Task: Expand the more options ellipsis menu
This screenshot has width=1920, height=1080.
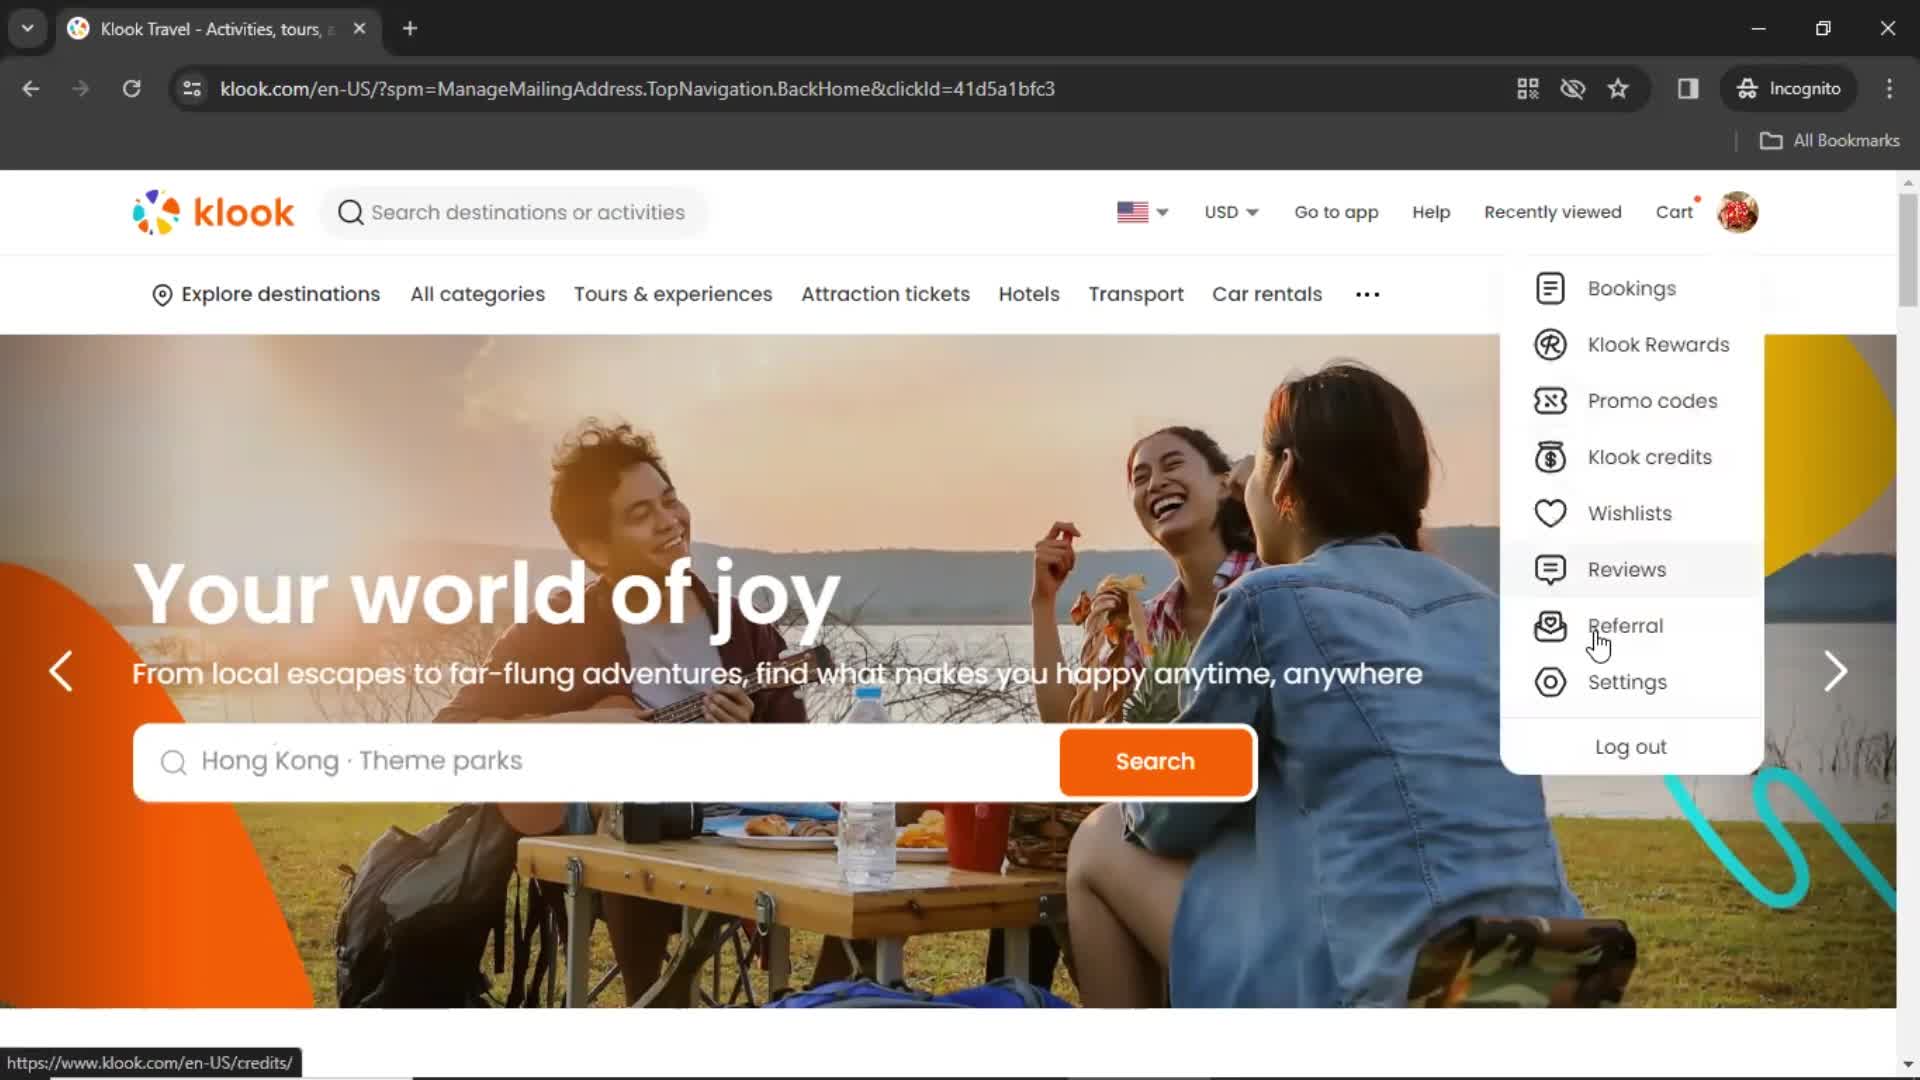Action: click(x=1366, y=293)
